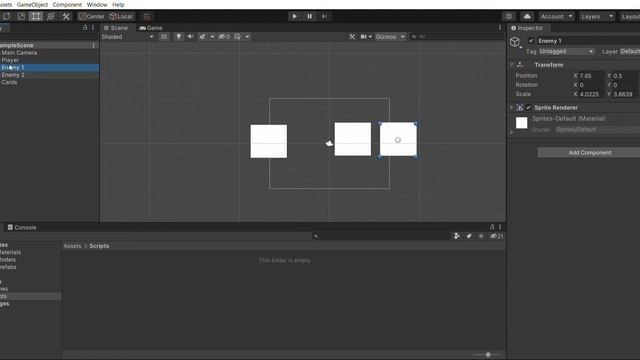Open the Shaded draw mode dropdown
The height and width of the screenshot is (360, 640).
point(127,37)
